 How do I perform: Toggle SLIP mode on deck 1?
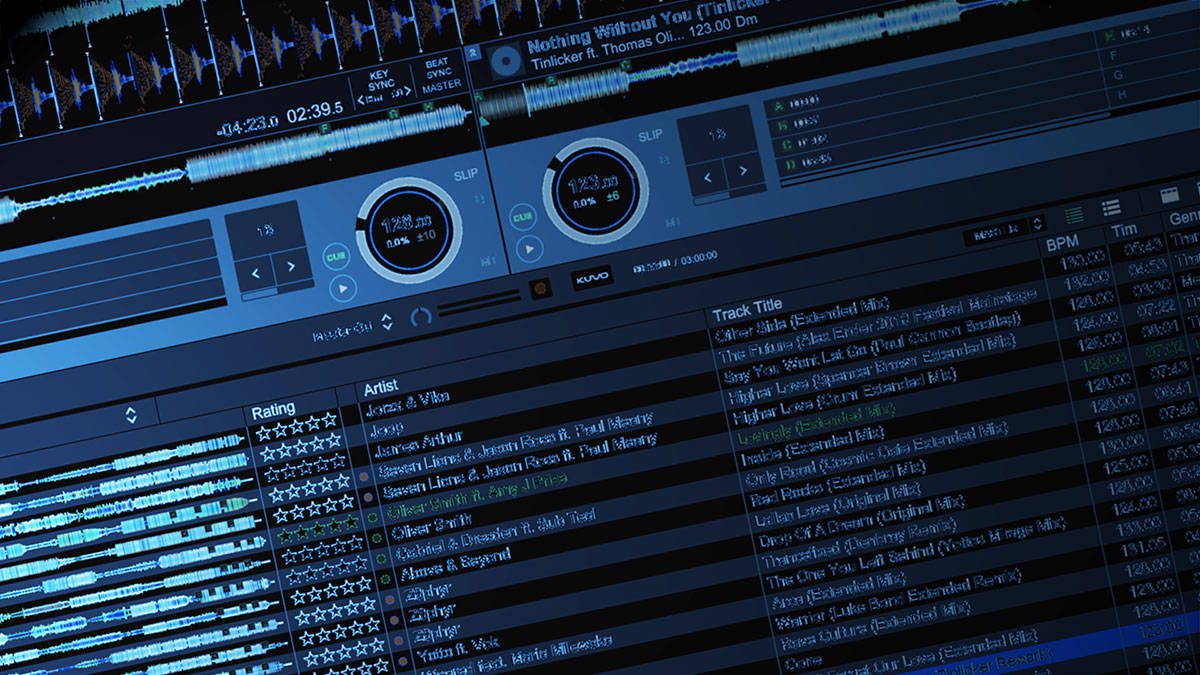tap(466, 175)
